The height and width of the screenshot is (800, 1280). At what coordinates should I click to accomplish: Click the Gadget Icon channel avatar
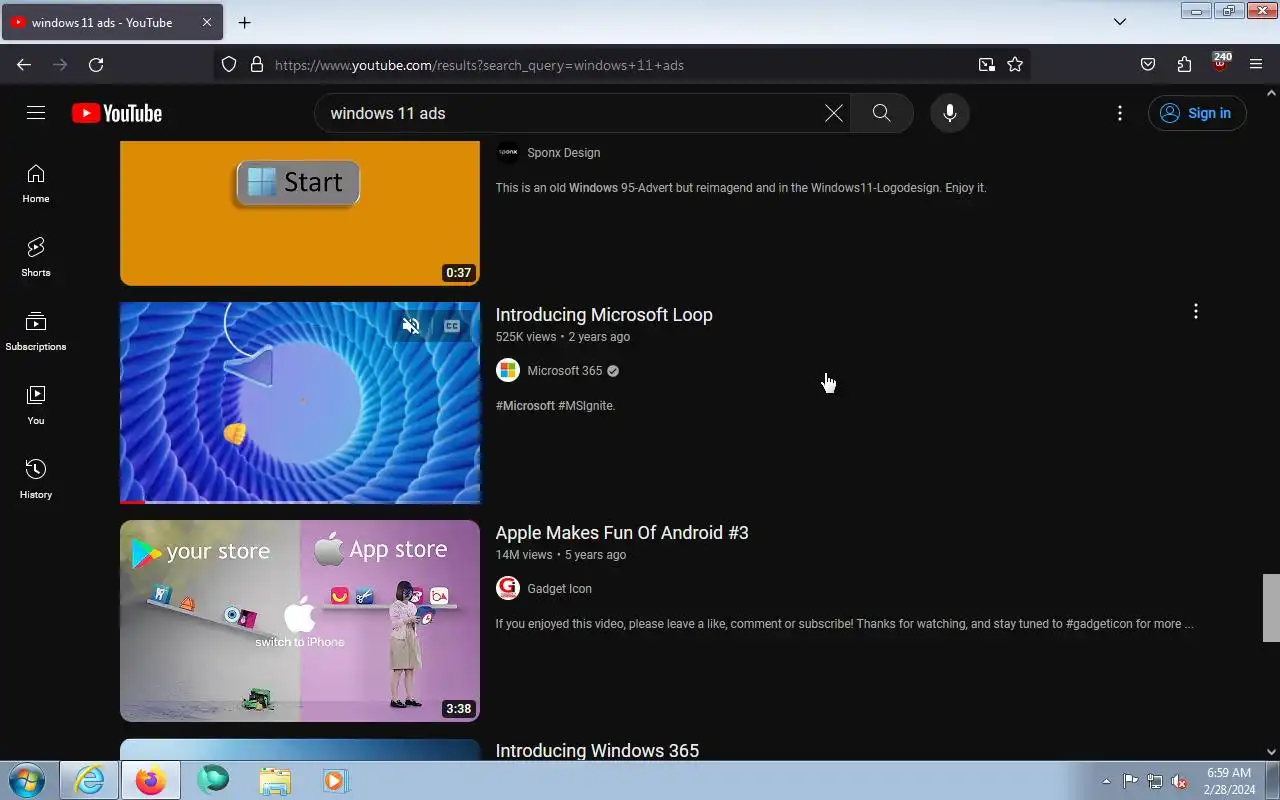(508, 589)
